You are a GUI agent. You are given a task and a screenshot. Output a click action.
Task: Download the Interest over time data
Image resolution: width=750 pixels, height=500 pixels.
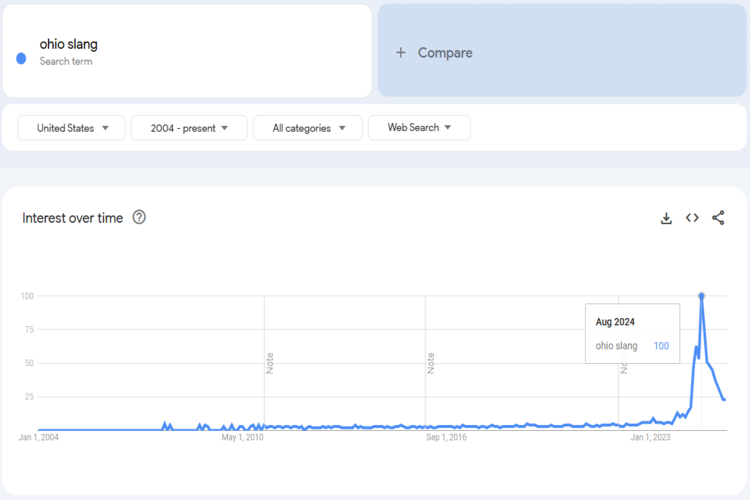pos(666,218)
